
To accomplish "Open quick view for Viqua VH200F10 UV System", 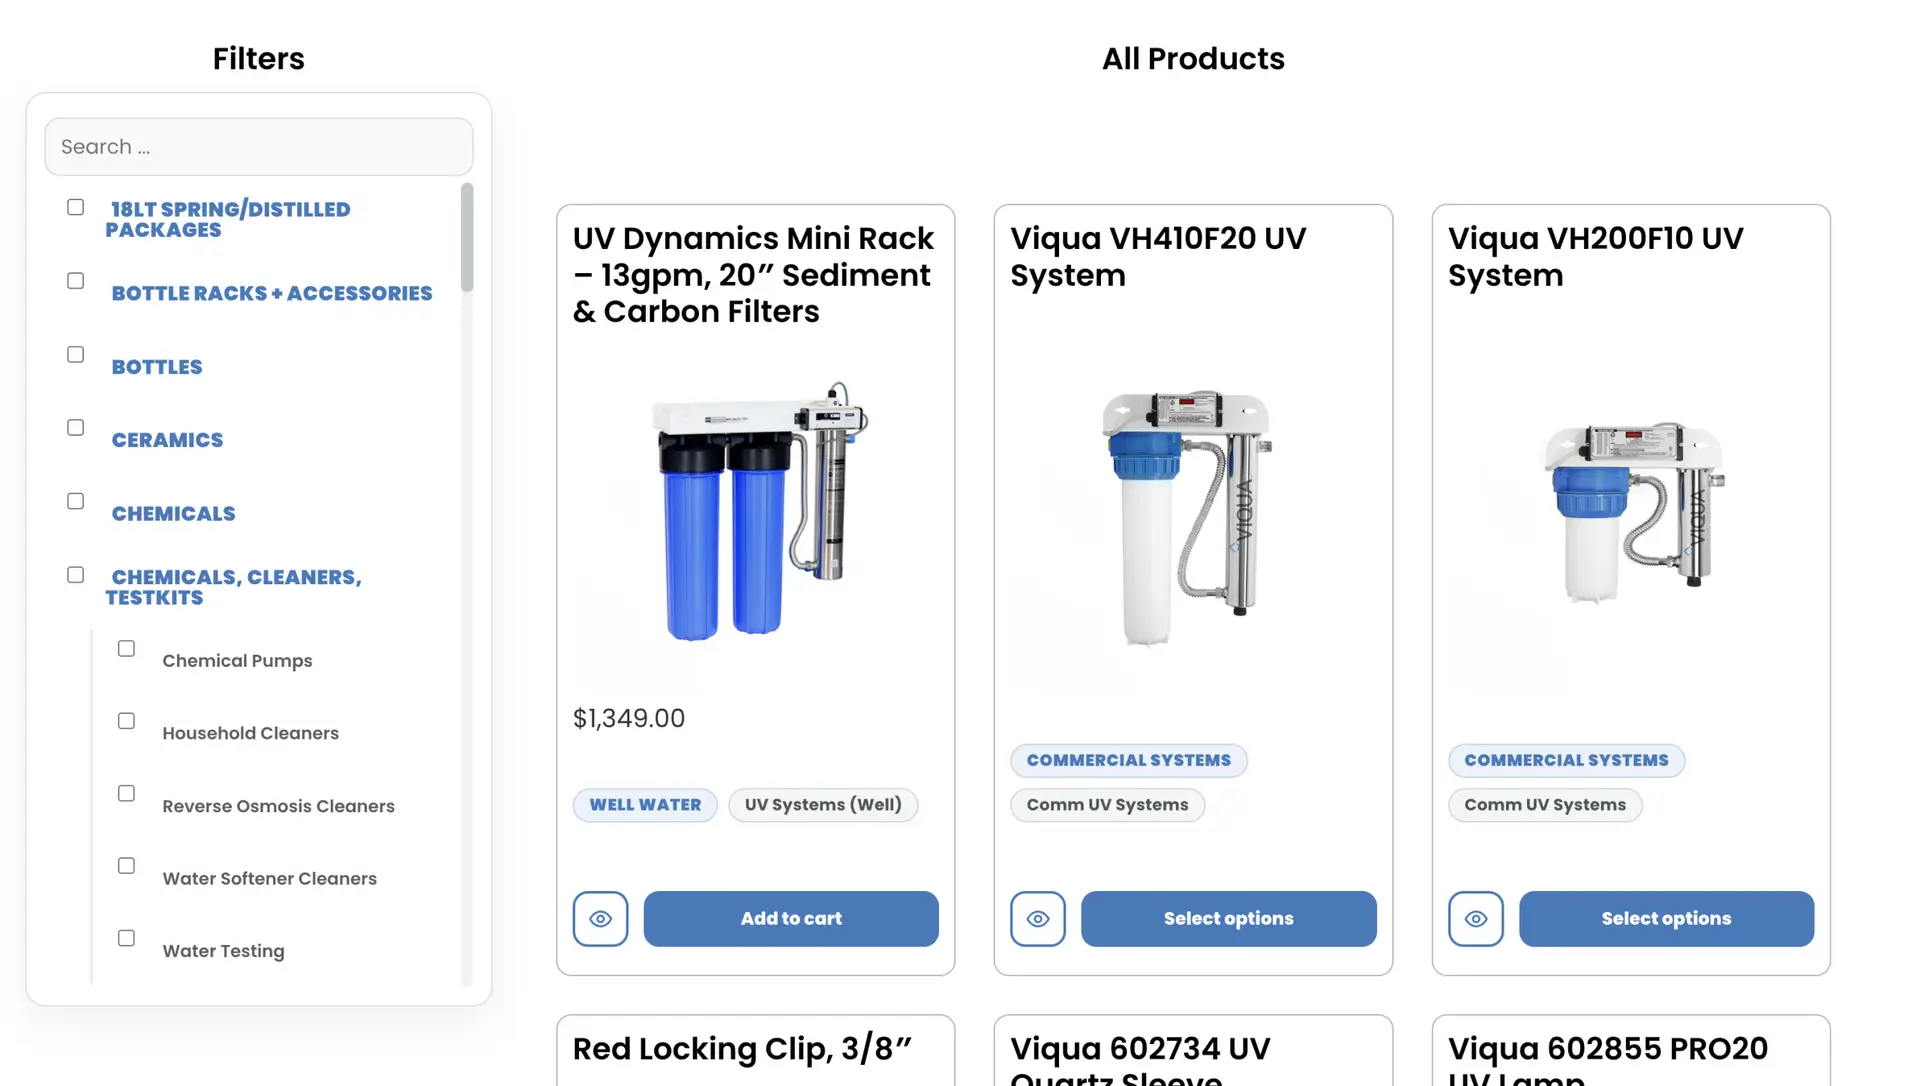I will pyautogui.click(x=1475, y=919).
